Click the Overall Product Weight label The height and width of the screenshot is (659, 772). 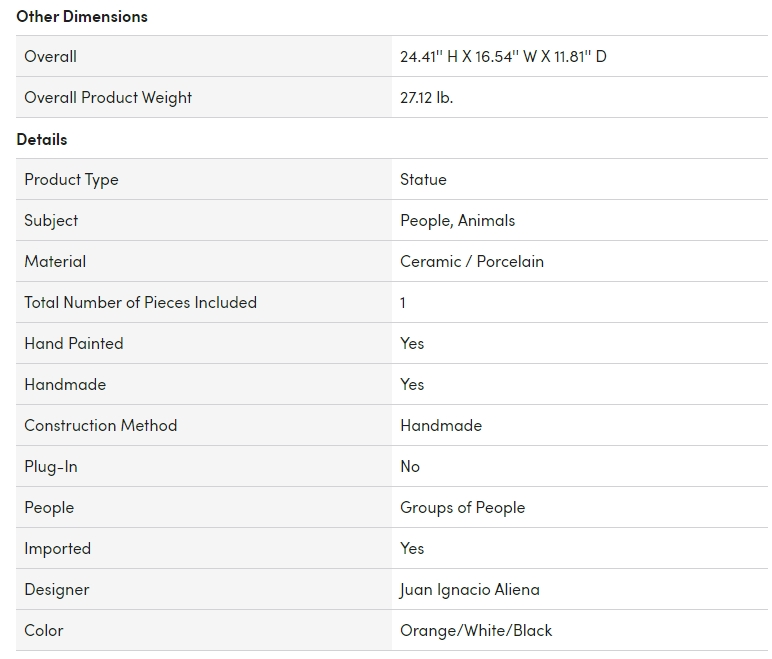click(x=108, y=98)
